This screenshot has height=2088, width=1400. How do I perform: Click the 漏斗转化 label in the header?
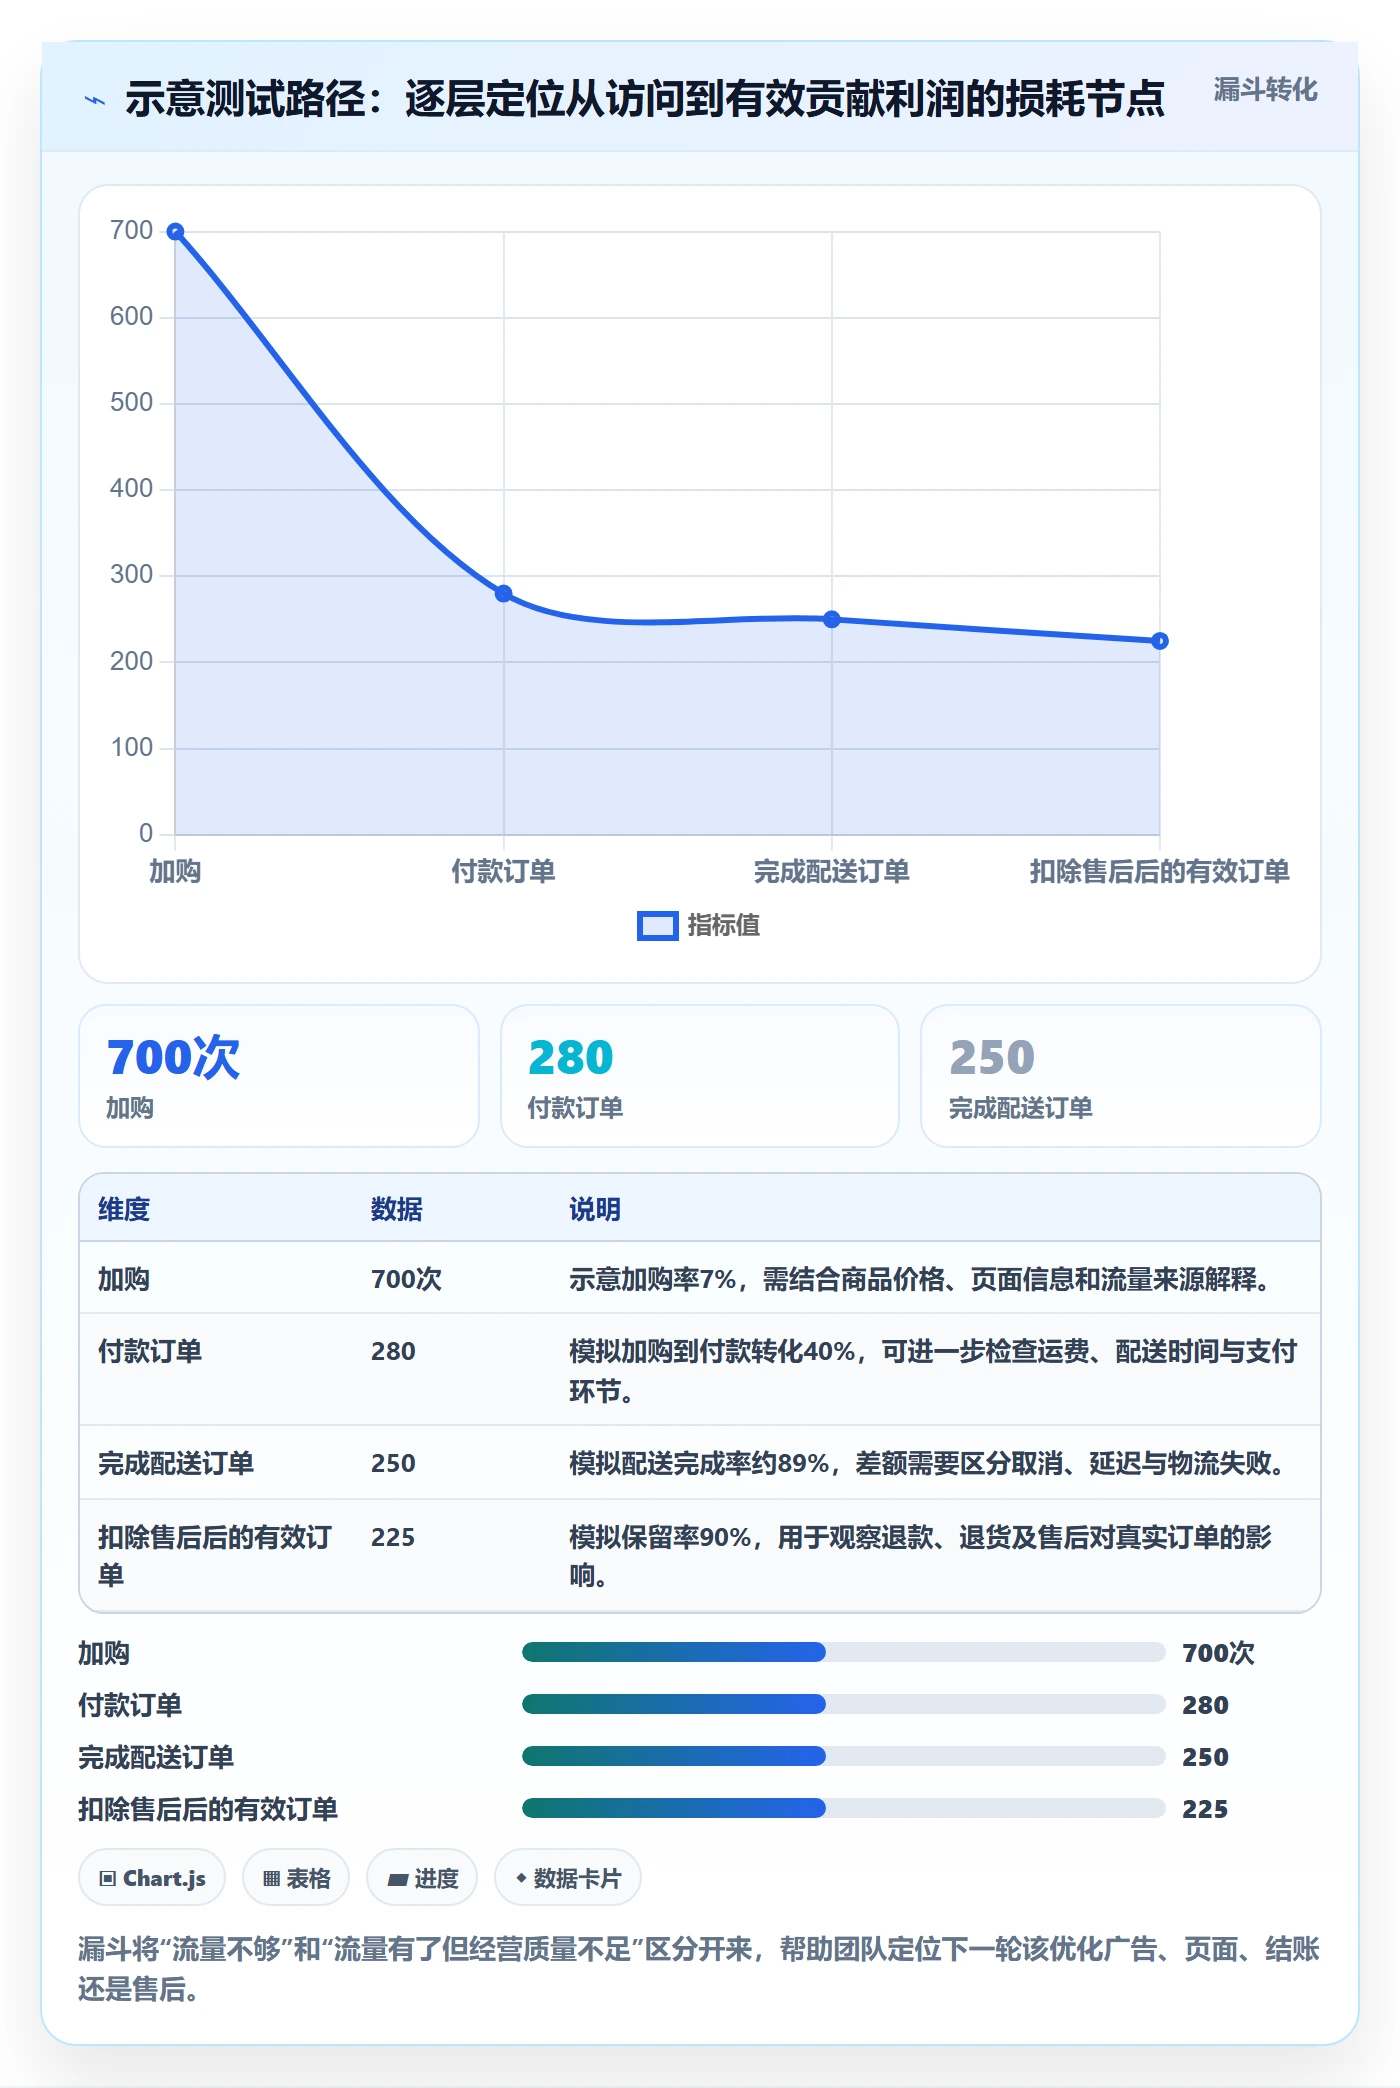point(1265,90)
